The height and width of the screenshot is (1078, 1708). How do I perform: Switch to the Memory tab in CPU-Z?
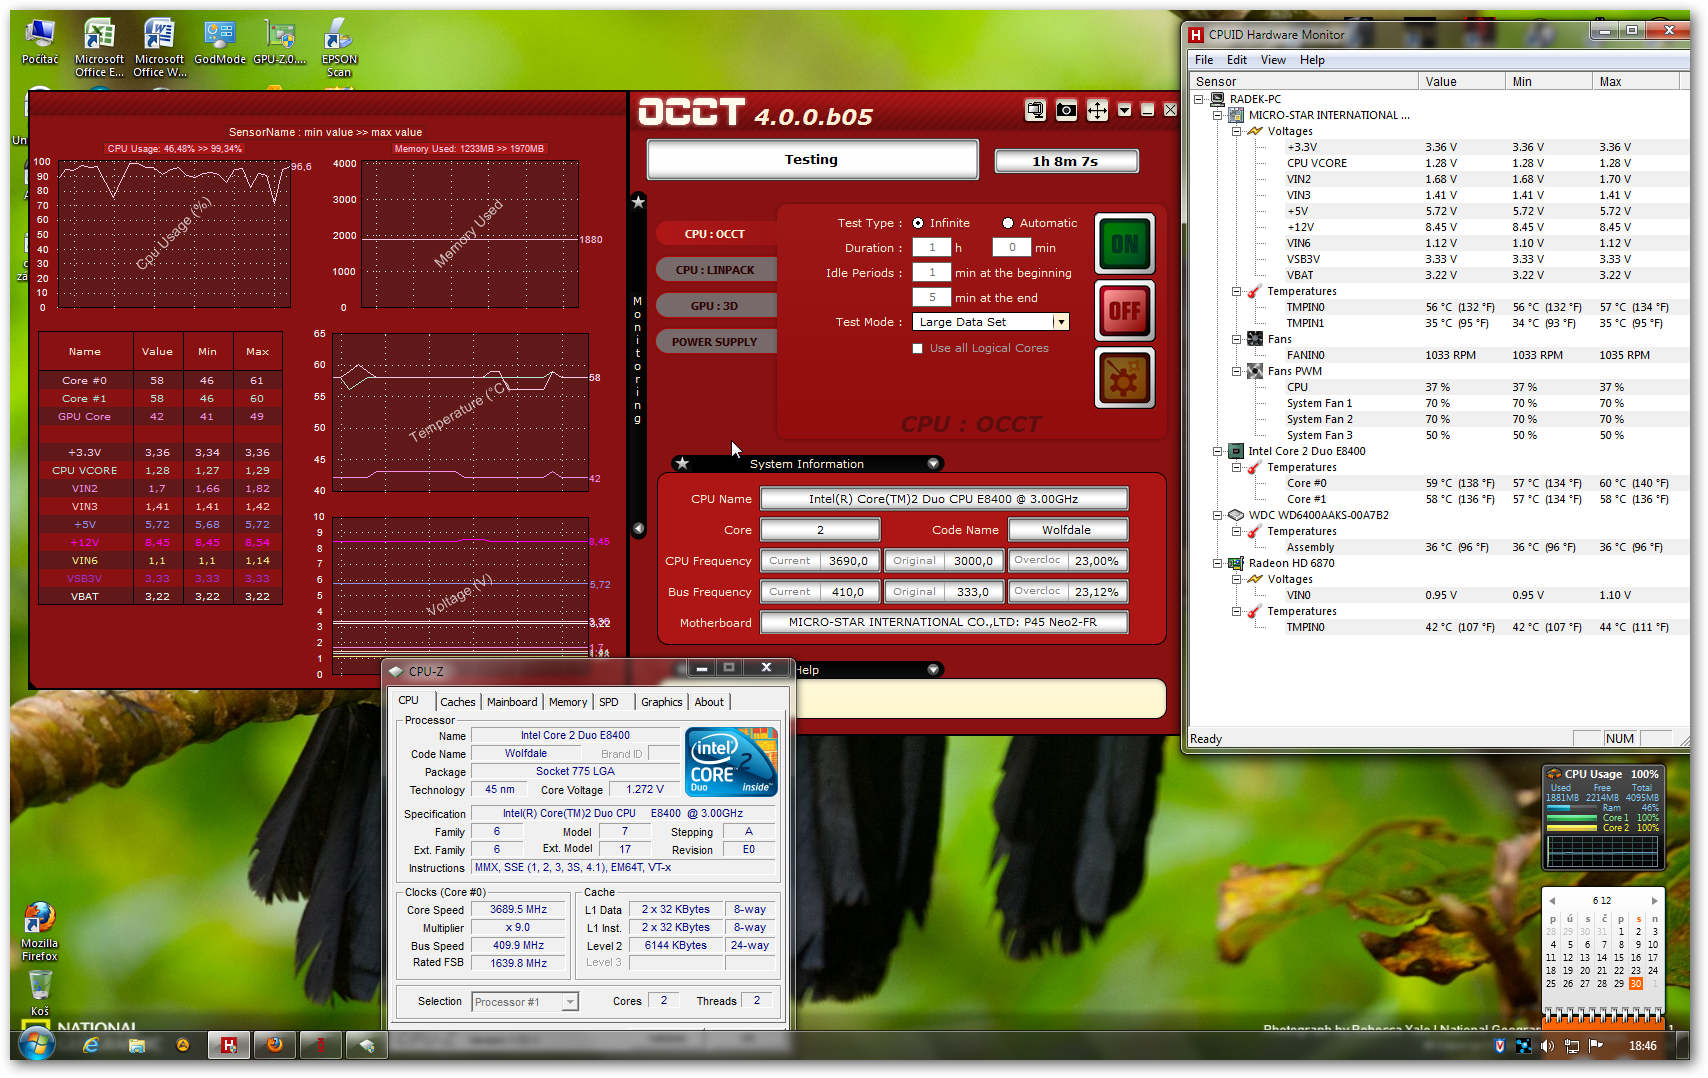[568, 702]
